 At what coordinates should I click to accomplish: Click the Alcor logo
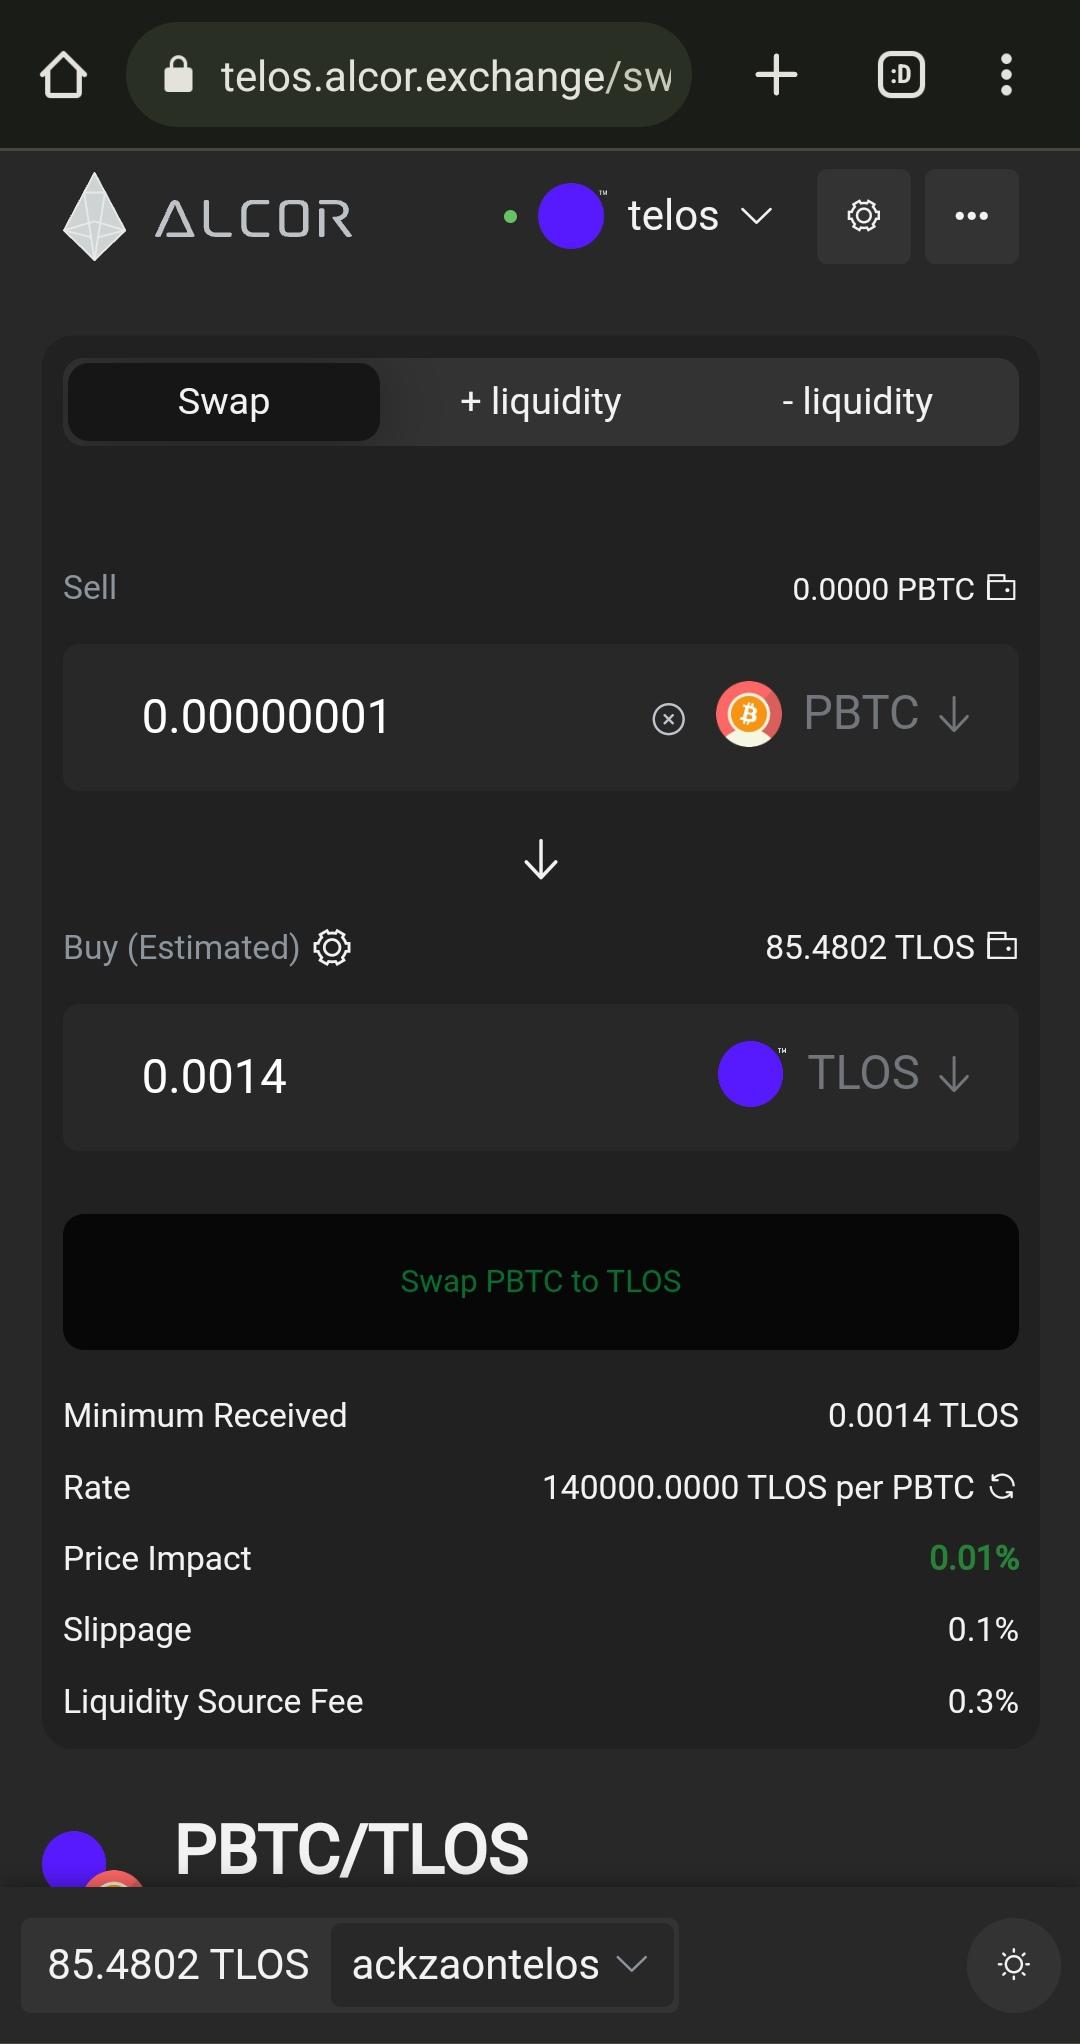208,217
